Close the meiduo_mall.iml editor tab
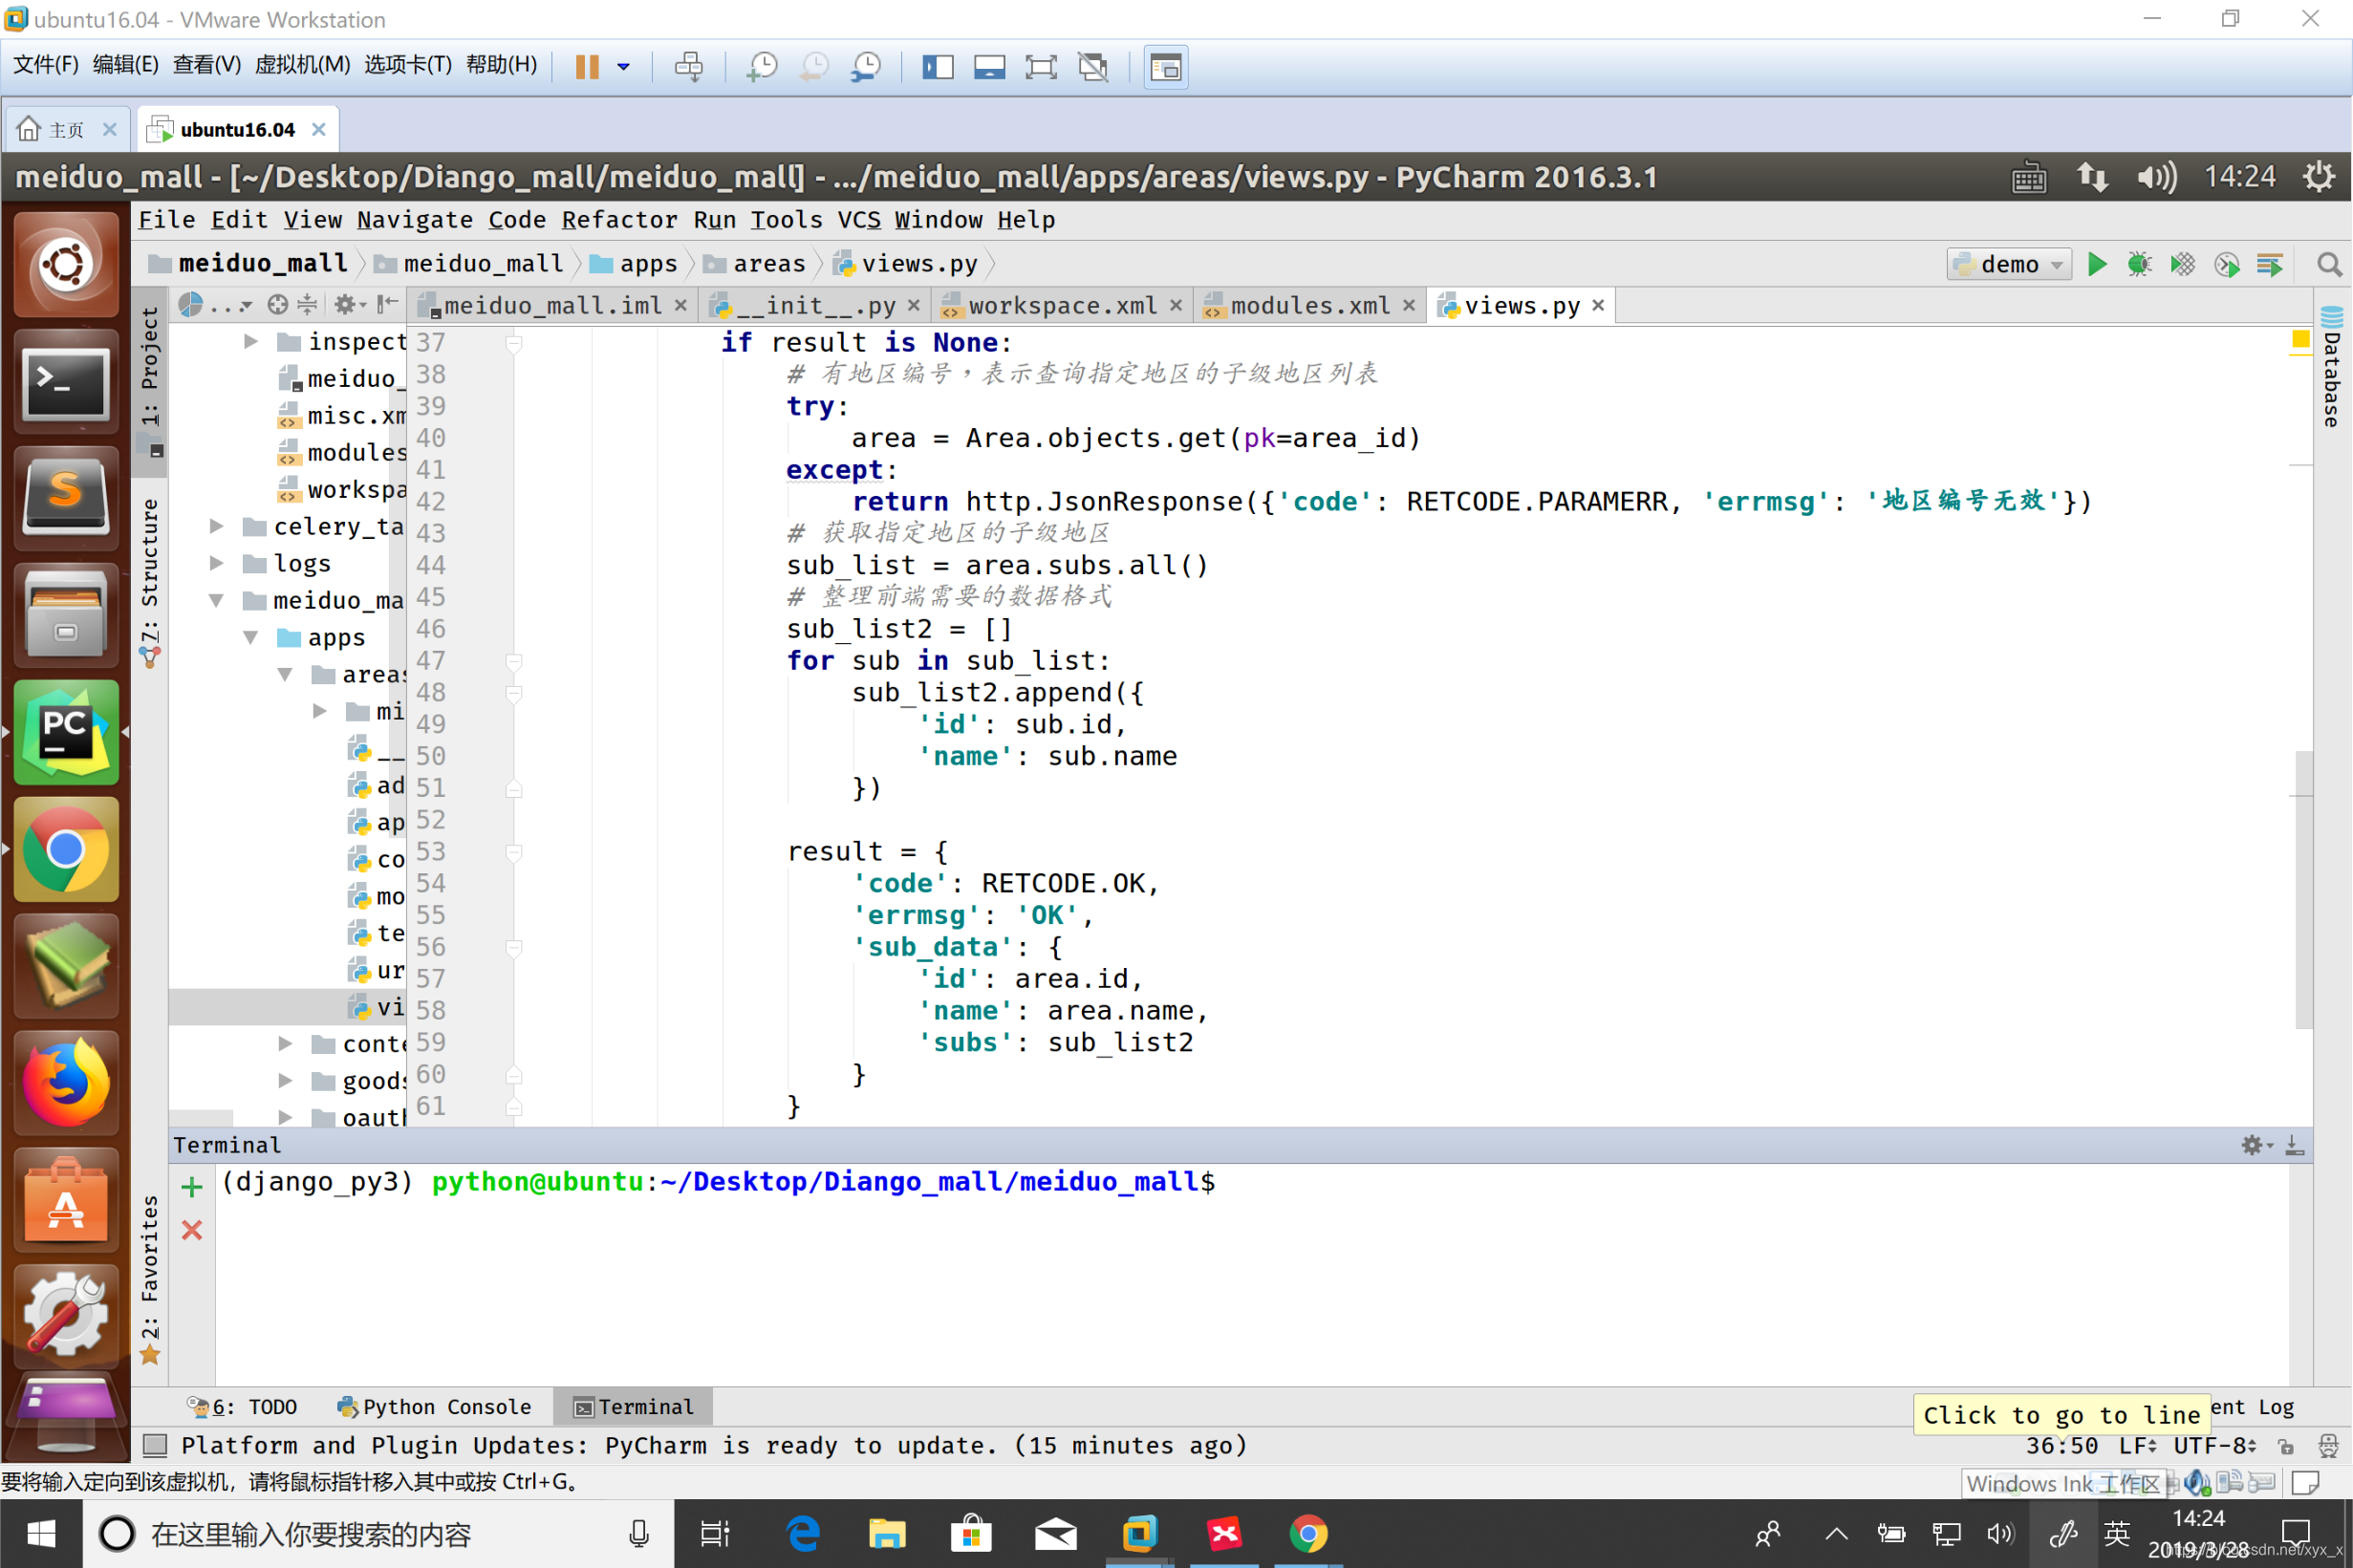This screenshot has width=2353, height=1568. click(x=681, y=305)
